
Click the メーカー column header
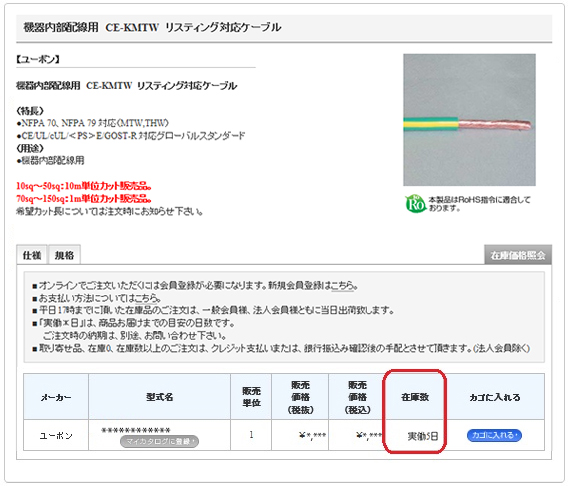point(56,397)
